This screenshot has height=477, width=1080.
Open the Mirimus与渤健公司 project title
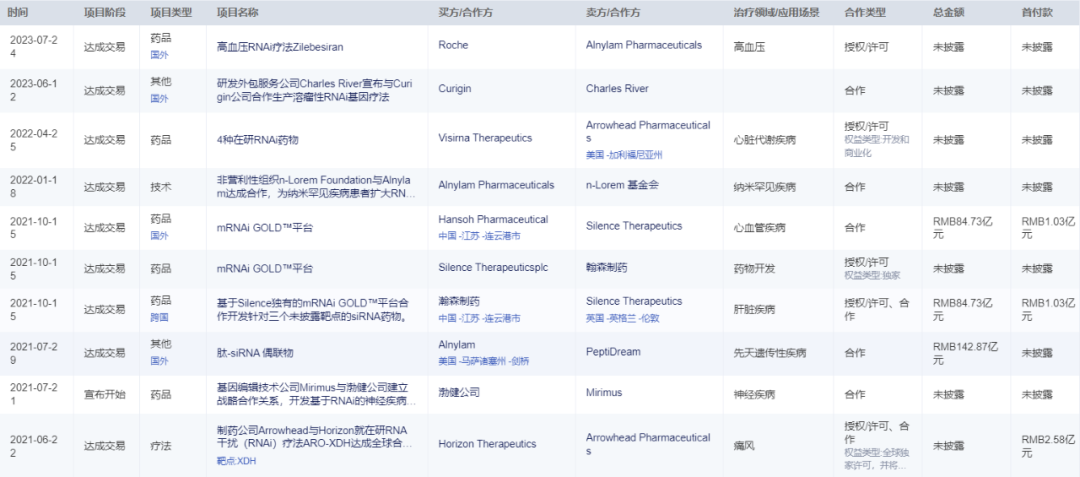coord(315,394)
